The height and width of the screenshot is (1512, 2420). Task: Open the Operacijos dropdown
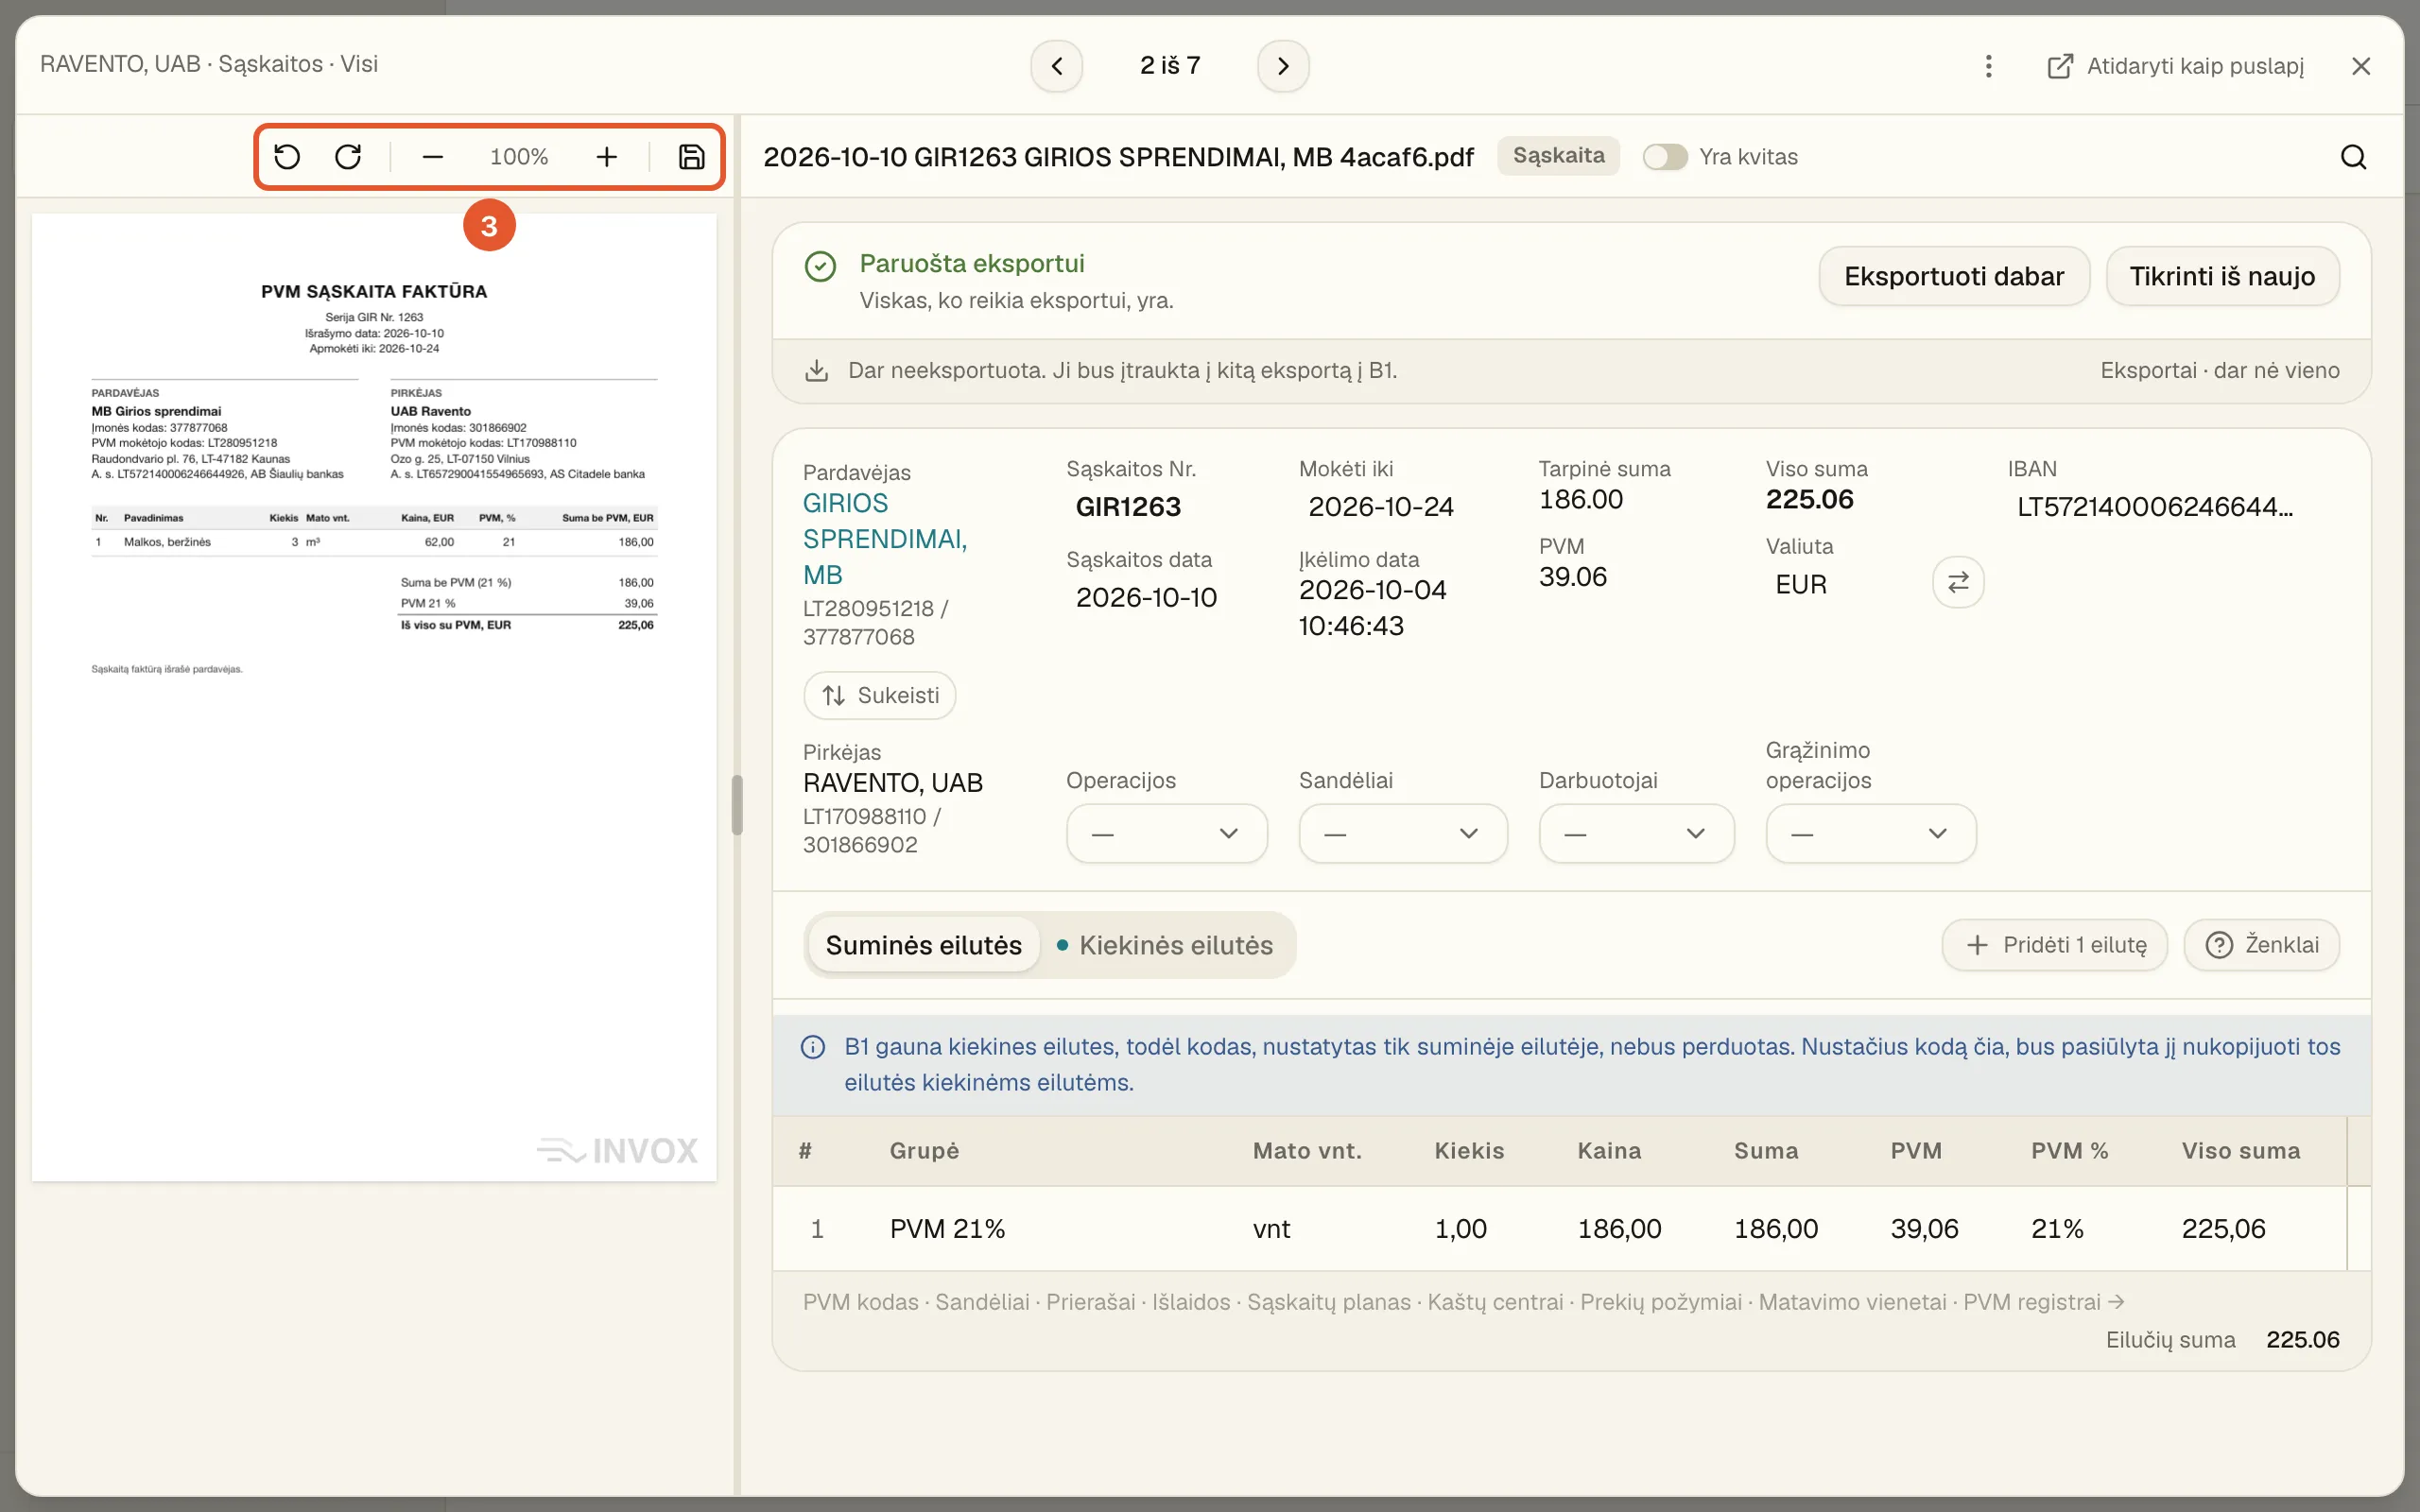pos(1167,833)
